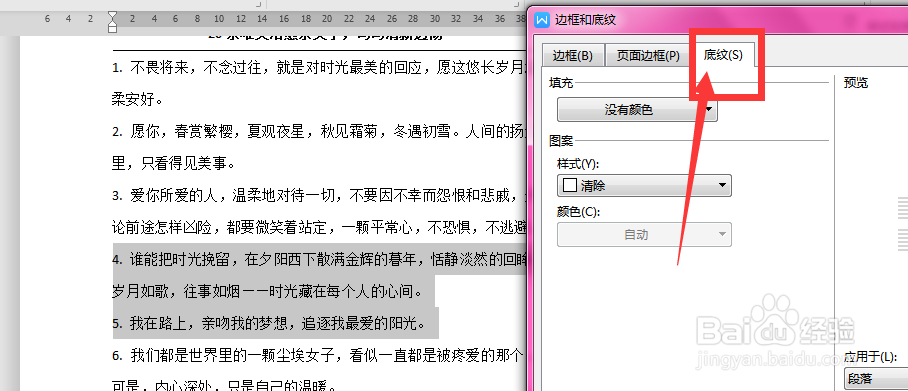Click the line starting 论前途怎样凶险
Screen dimensions: 908x391
(319, 228)
